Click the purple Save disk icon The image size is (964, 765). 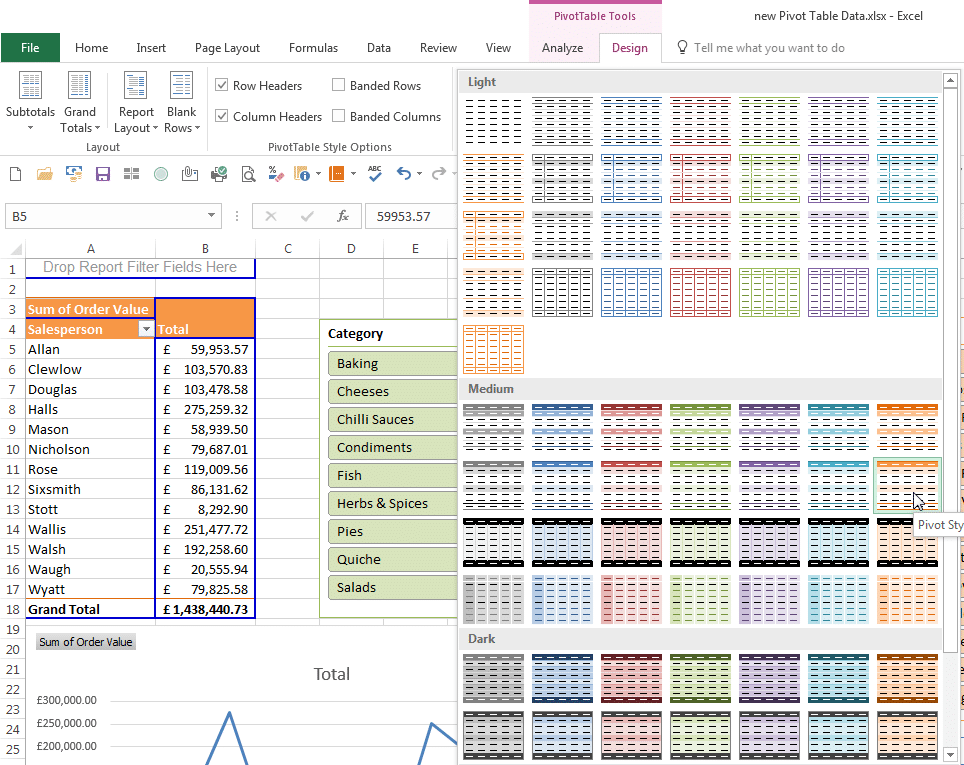[102, 174]
